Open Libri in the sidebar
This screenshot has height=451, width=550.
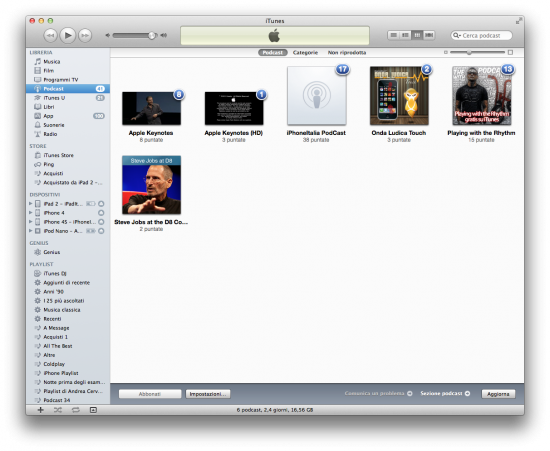(68, 107)
